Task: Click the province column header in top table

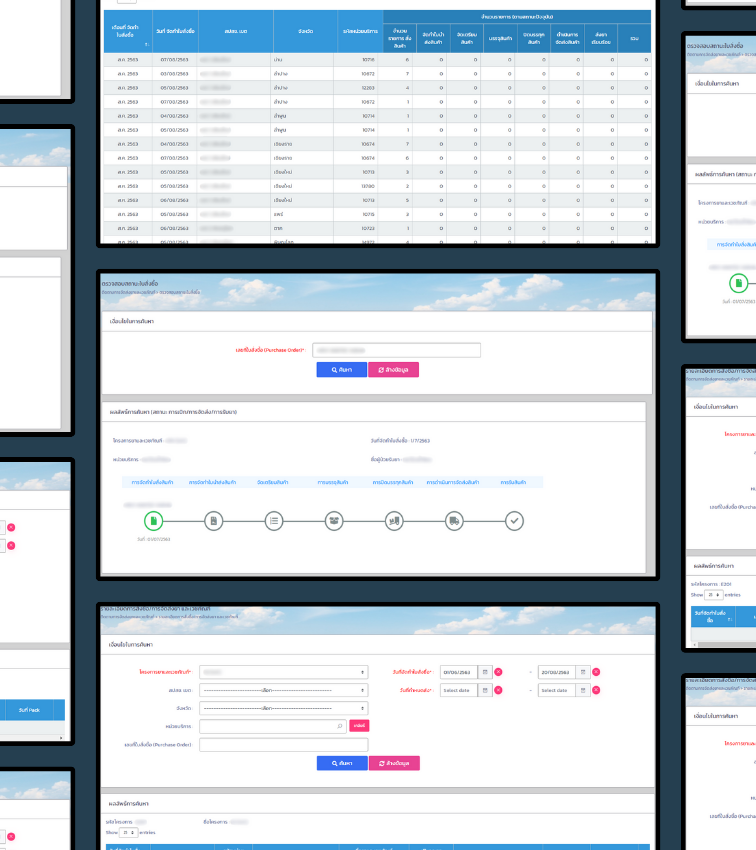Action: point(305,31)
